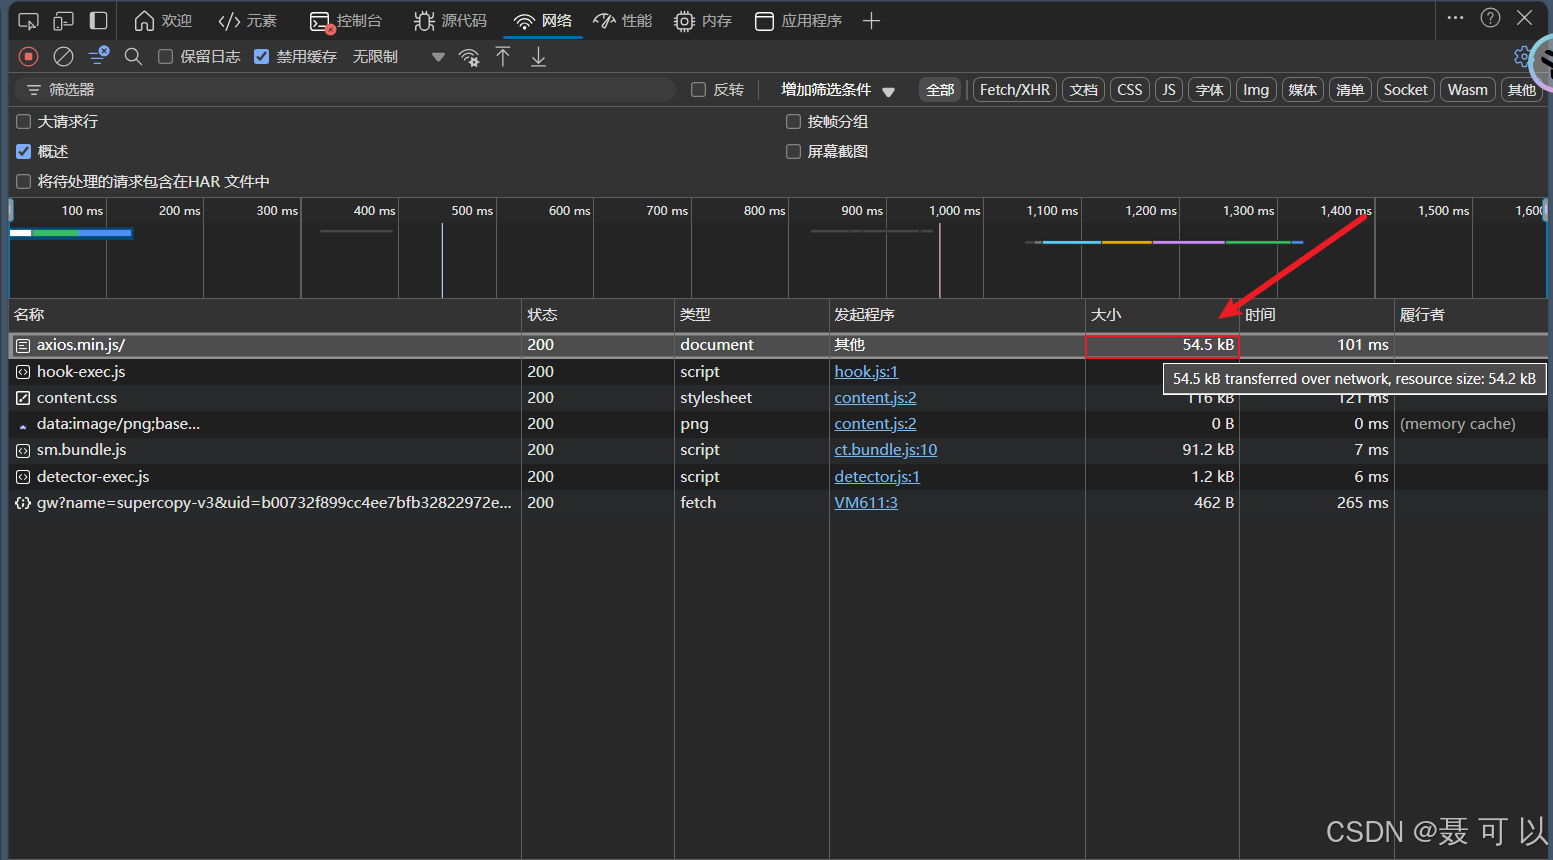1553x860 pixels.
Task: Open content.js:2 link for content.css
Action: 875,398
